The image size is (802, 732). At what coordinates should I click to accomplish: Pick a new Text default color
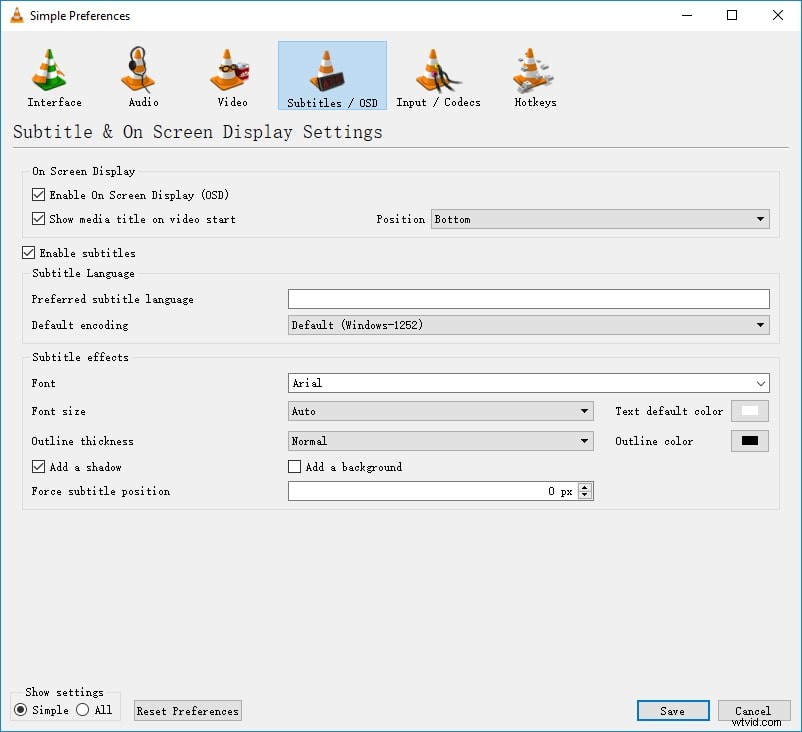749,410
